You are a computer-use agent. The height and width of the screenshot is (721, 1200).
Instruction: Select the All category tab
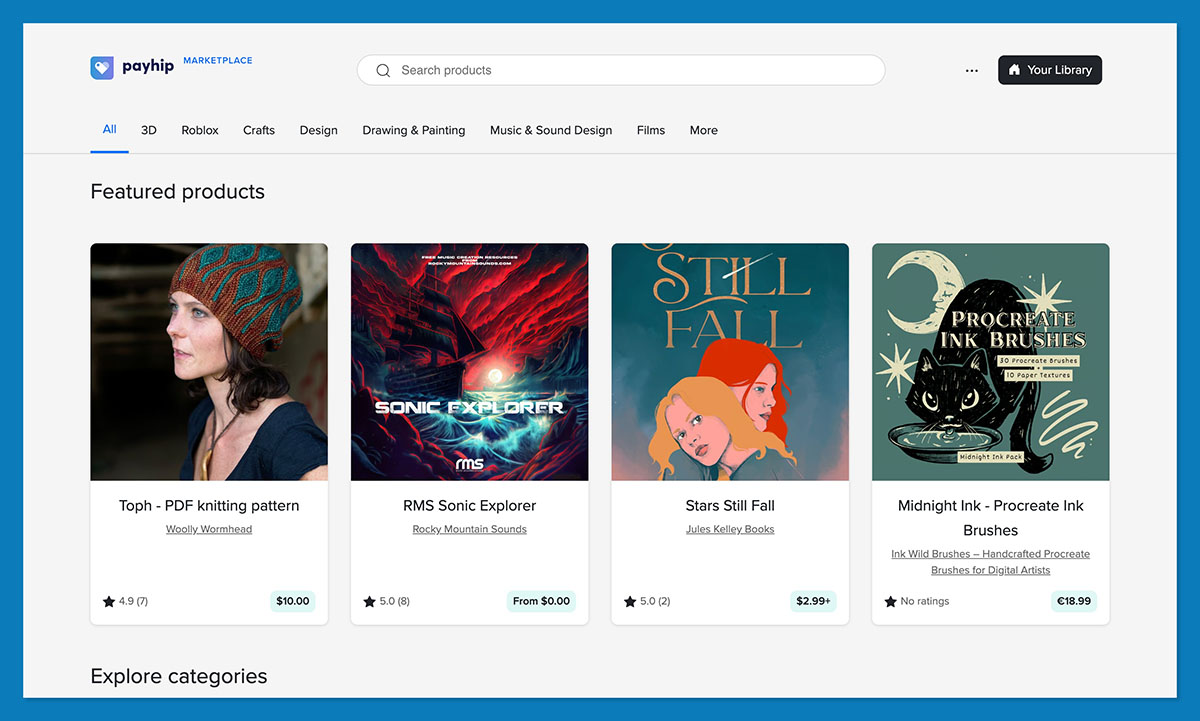pos(109,130)
